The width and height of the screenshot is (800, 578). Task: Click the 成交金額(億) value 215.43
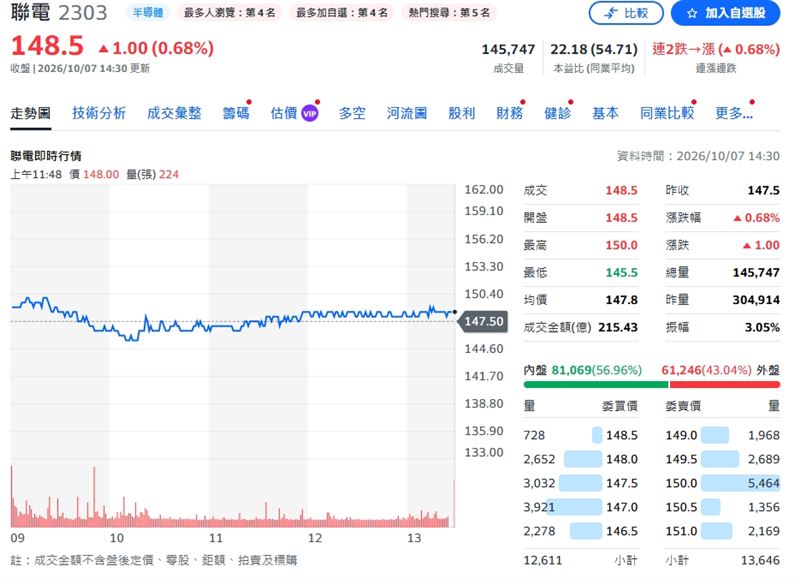618,328
